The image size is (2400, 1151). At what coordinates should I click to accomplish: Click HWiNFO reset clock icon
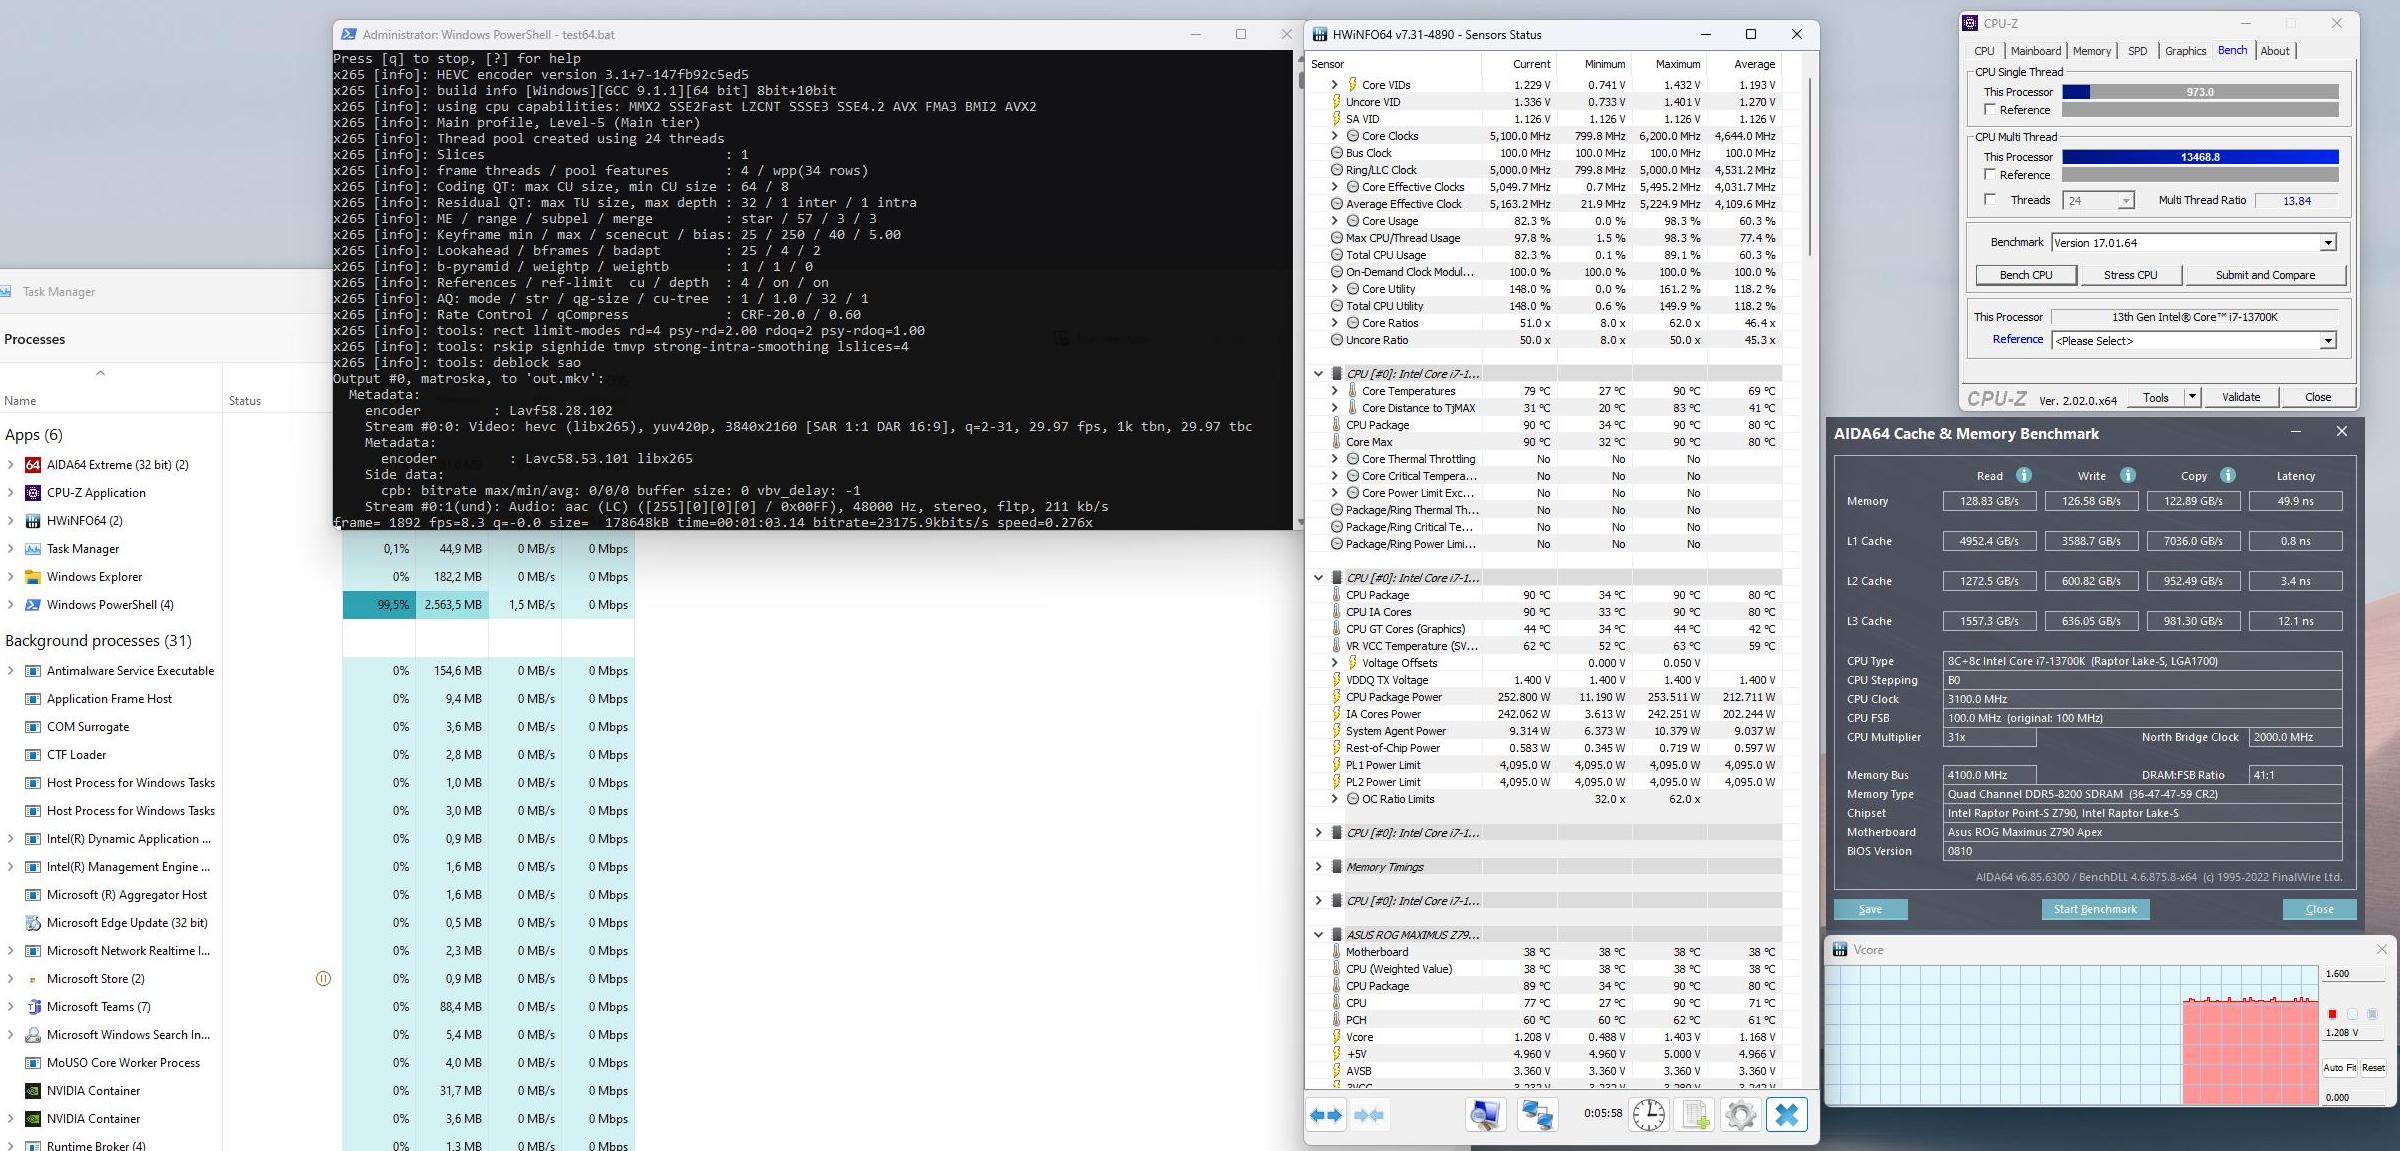pos(1649,1114)
